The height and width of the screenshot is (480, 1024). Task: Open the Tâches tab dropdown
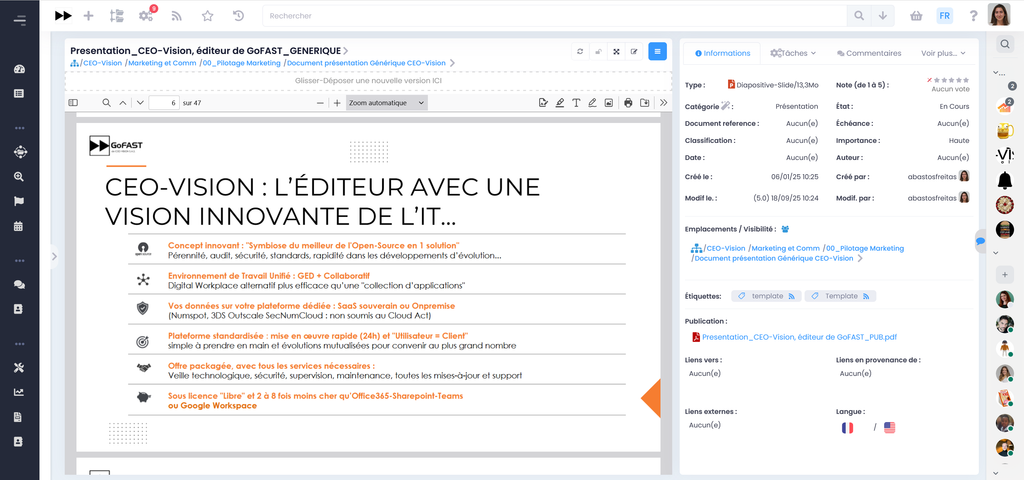pyautogui.click(x=793, y=53)
